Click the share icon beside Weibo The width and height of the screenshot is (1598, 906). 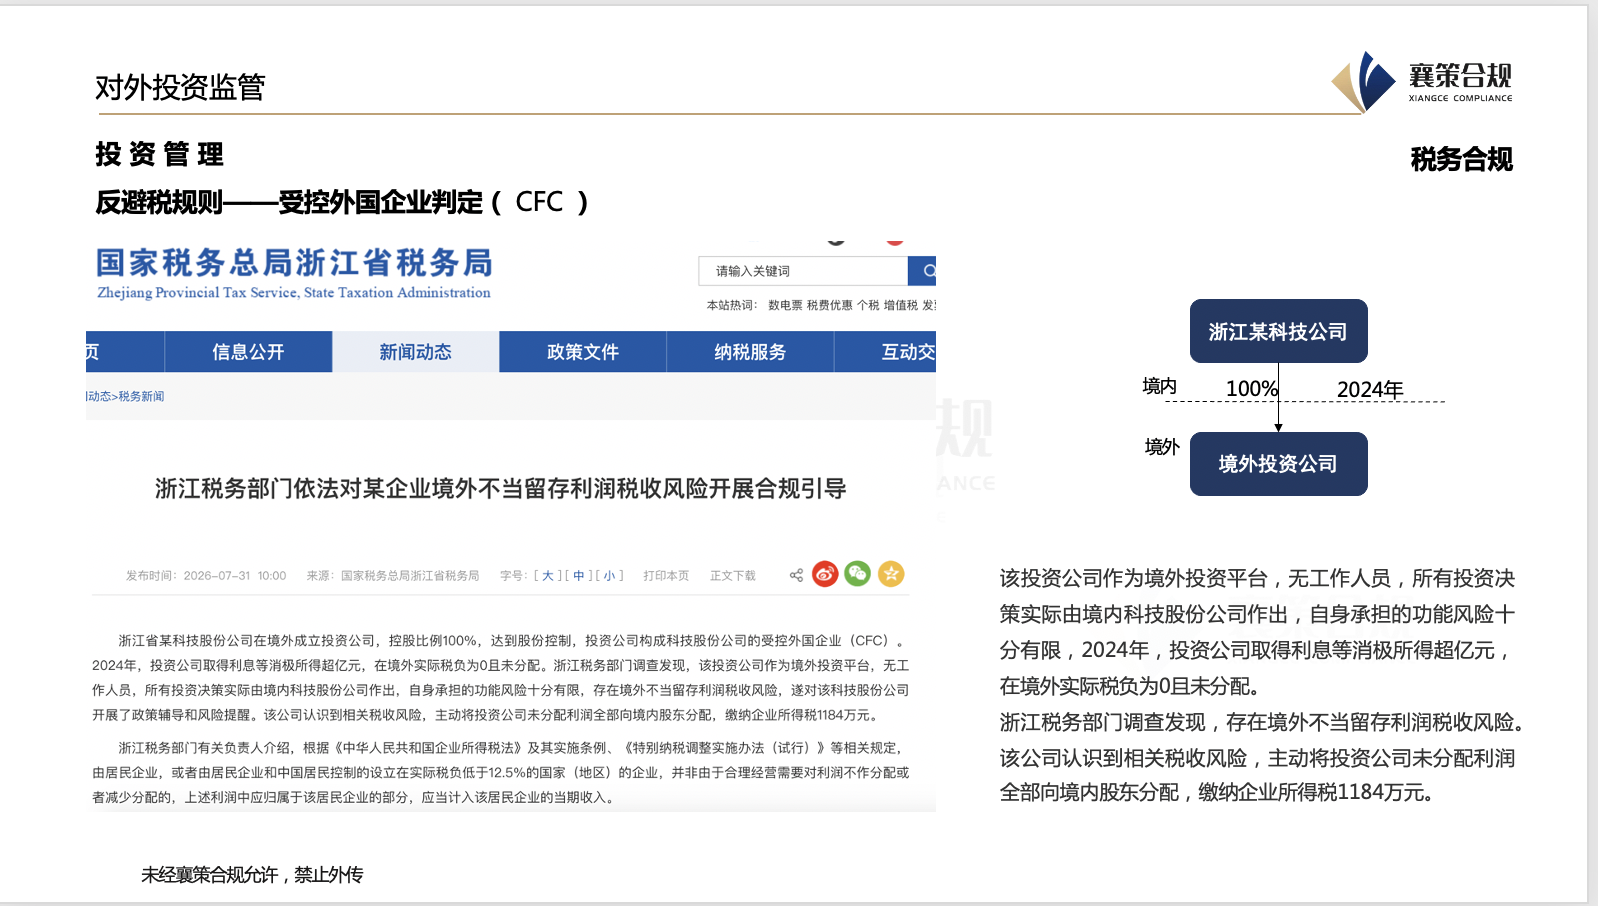(x=796, y=575)
